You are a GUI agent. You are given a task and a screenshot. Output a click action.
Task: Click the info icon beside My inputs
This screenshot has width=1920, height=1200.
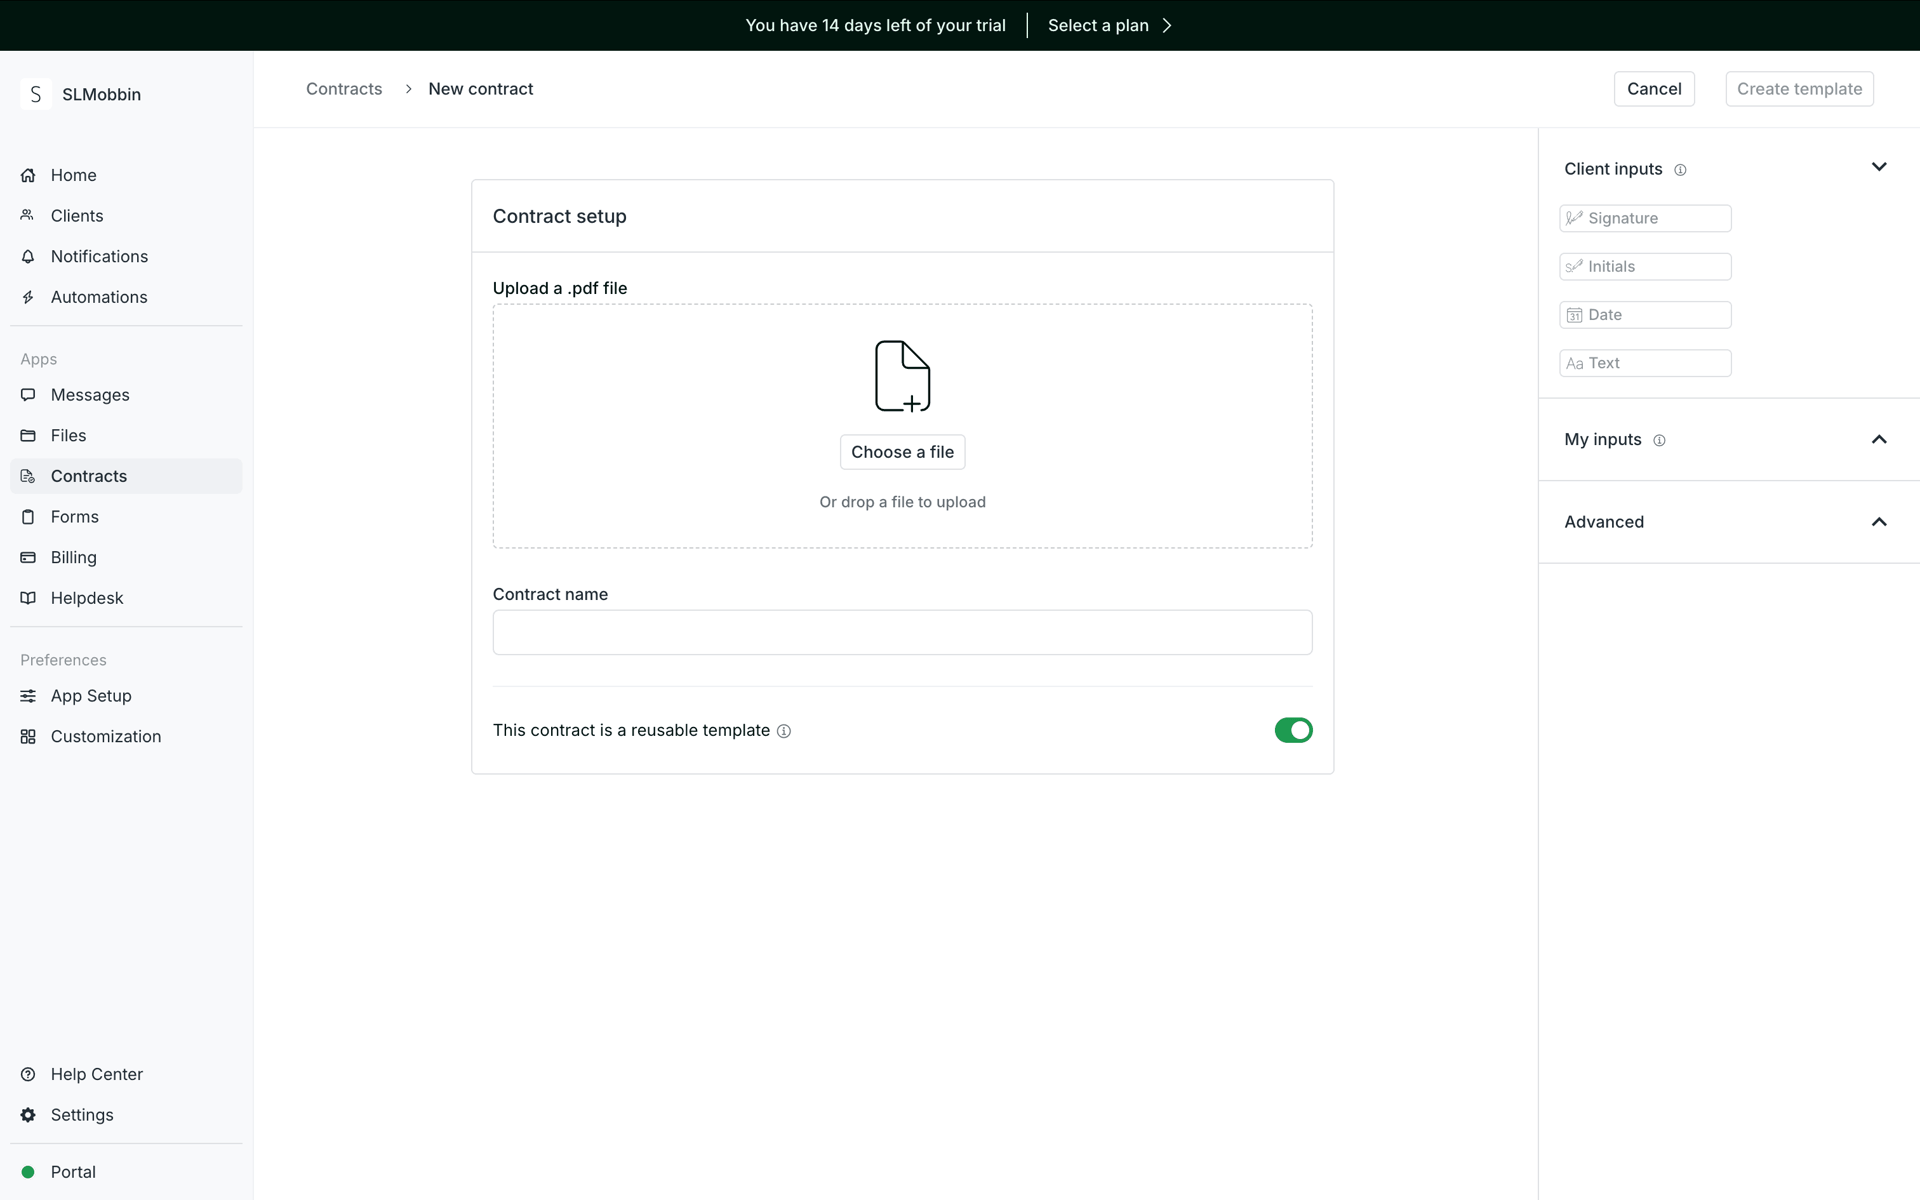point(1659,440)
